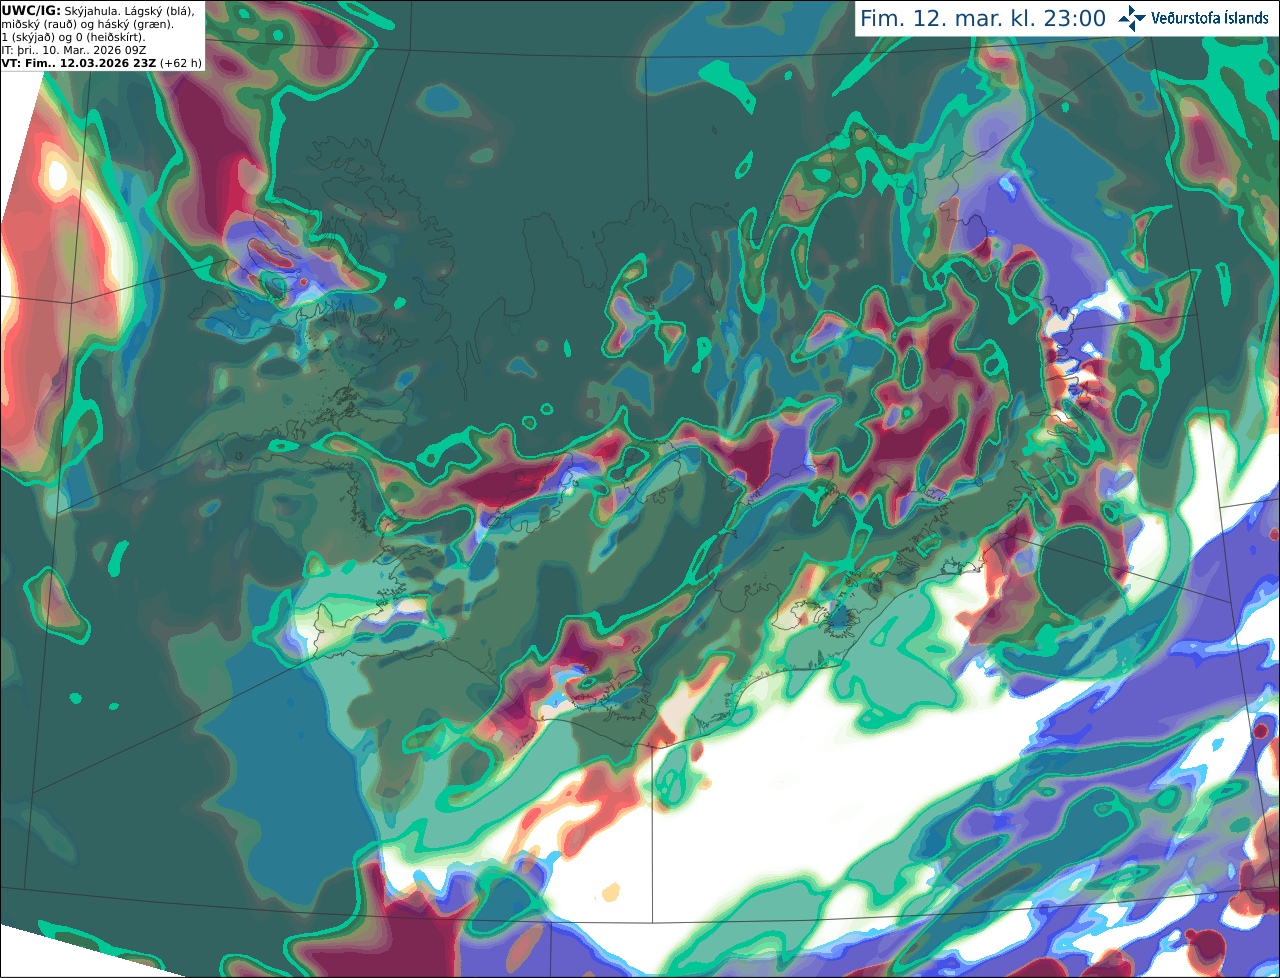Click the 'Fim. 12. mar. kl. 23:00' timestamp
Image resolution: width=1280 pixels, height=978 pixels.
[983, 18]
